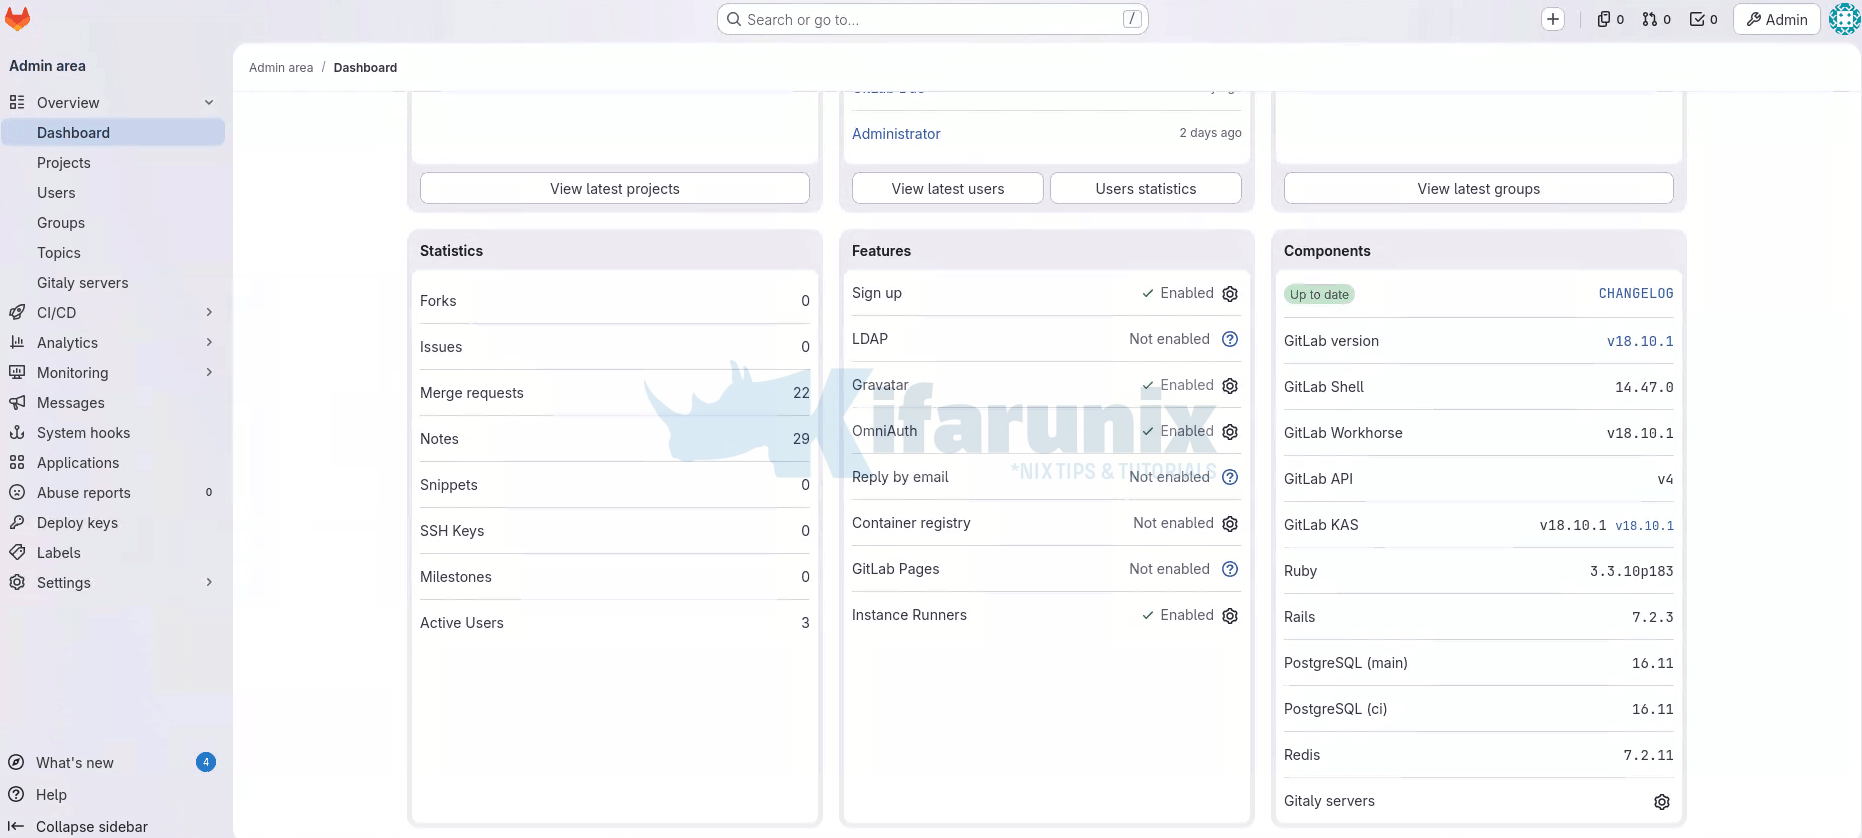Click Merge requests count 22
Viewport: 1862px width, 838px height.
pyautogui.click(x=801, y=393)
